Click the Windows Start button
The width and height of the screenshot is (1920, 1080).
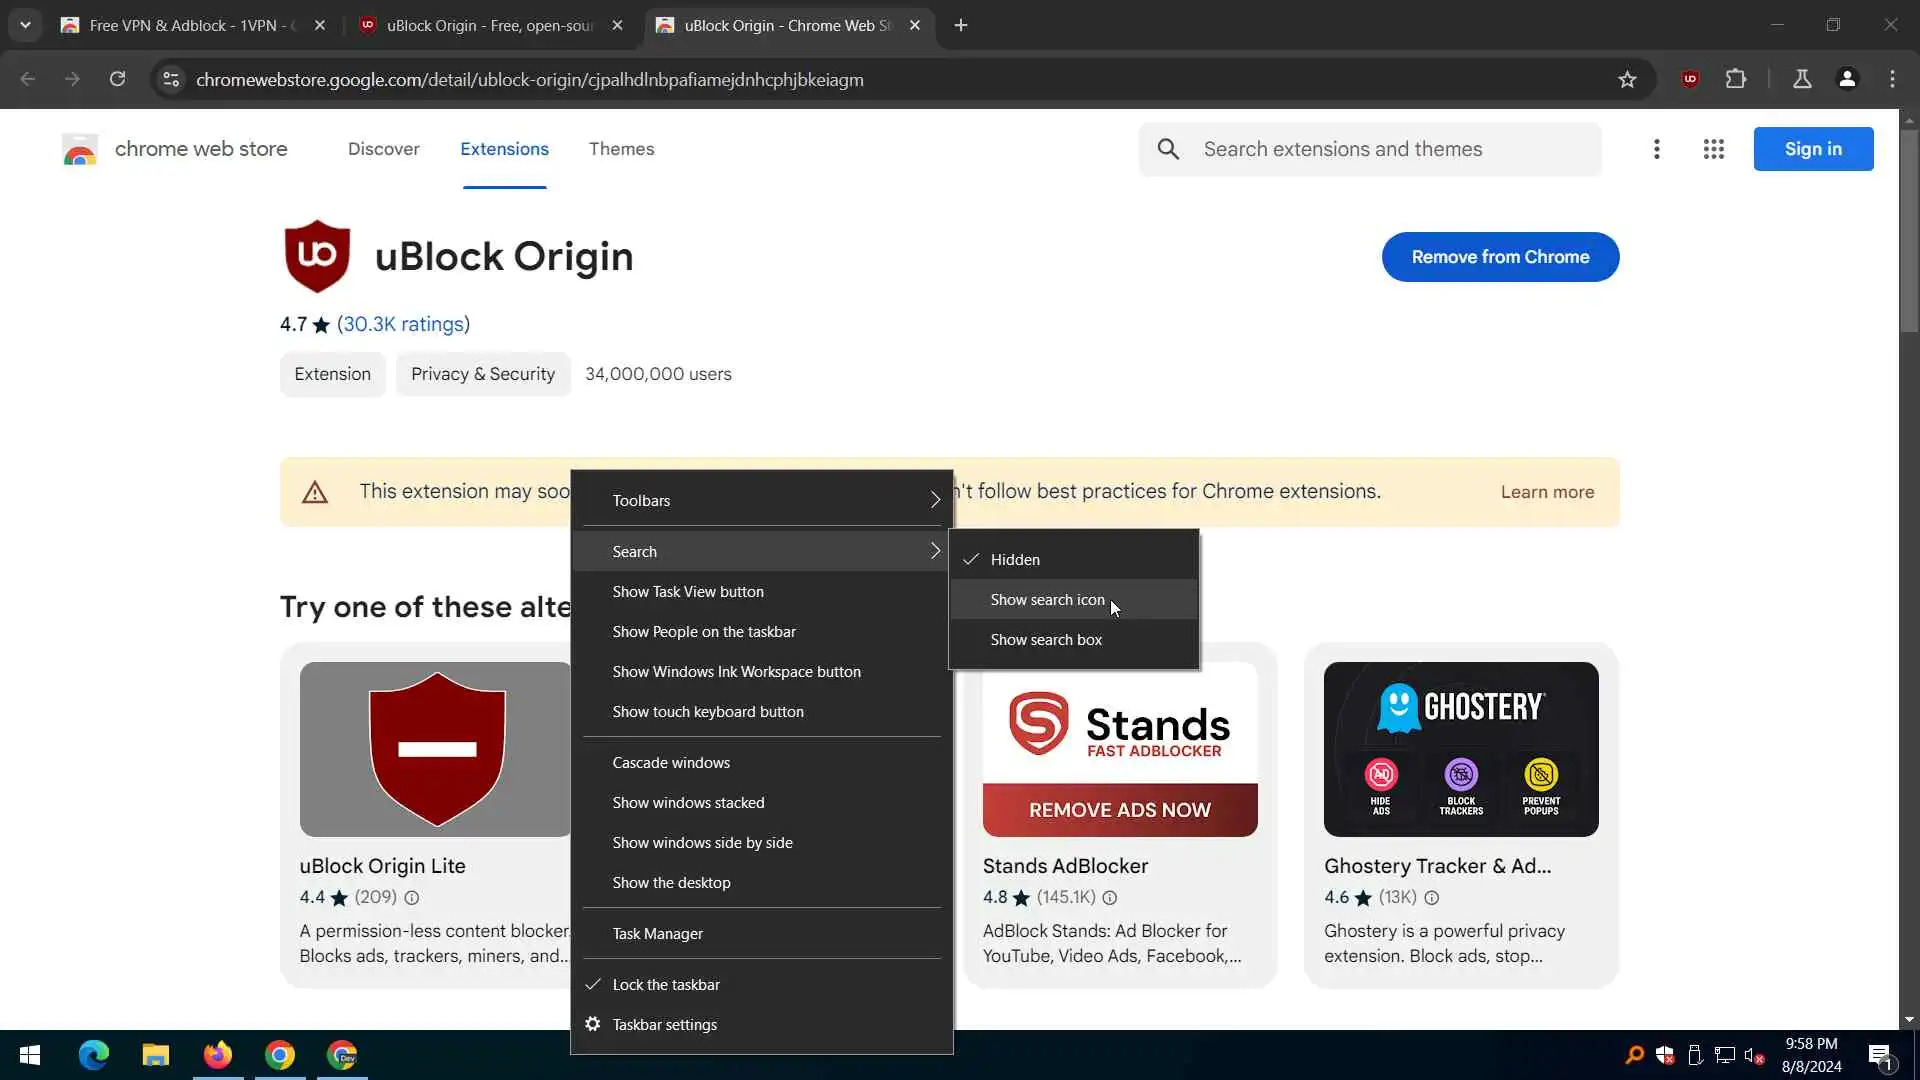[30, 1055]
